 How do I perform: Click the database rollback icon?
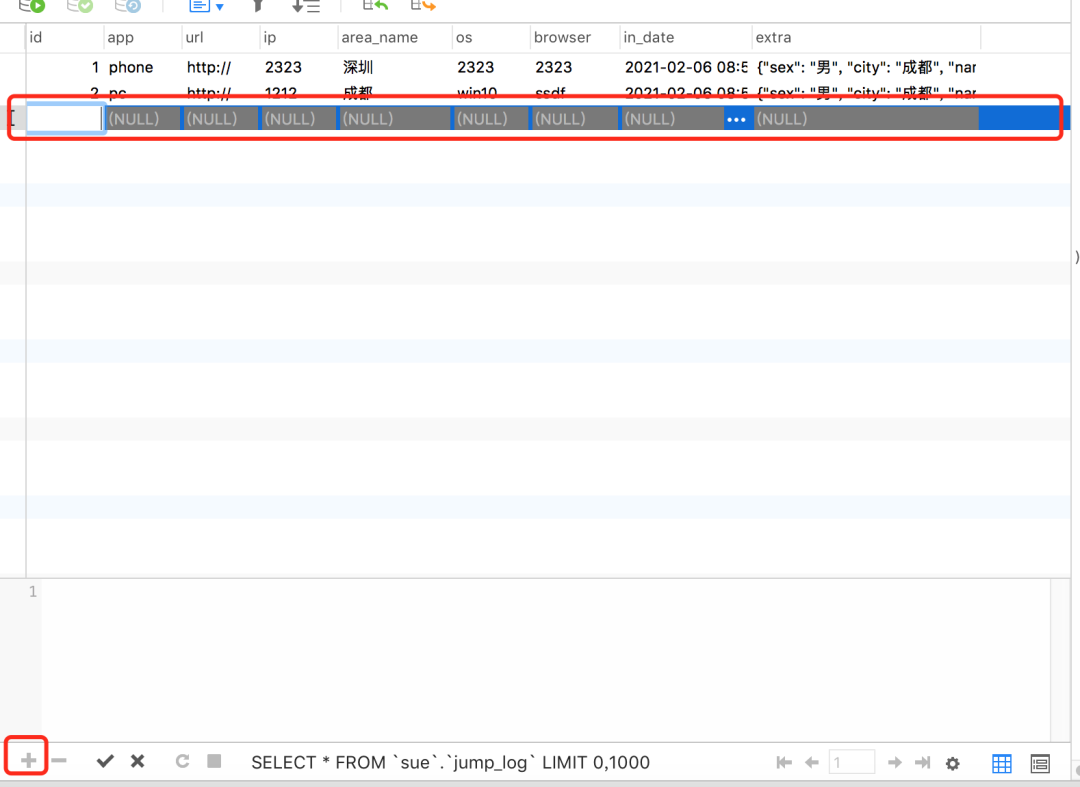[x=128, y=6]
